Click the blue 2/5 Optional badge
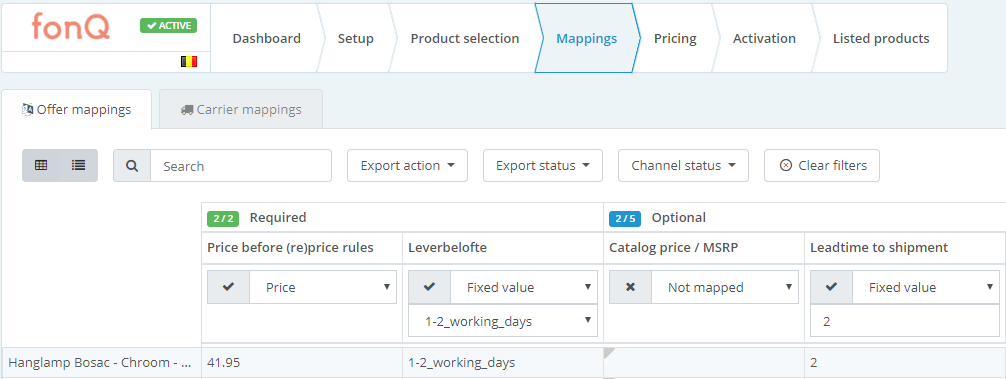 (625, 218)
